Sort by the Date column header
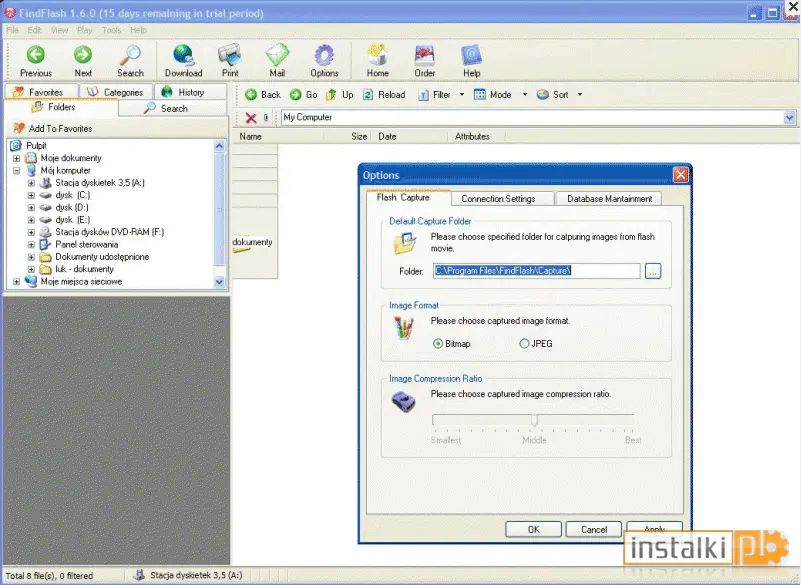This screenshot has height=585, width=801. pos(411,136)
